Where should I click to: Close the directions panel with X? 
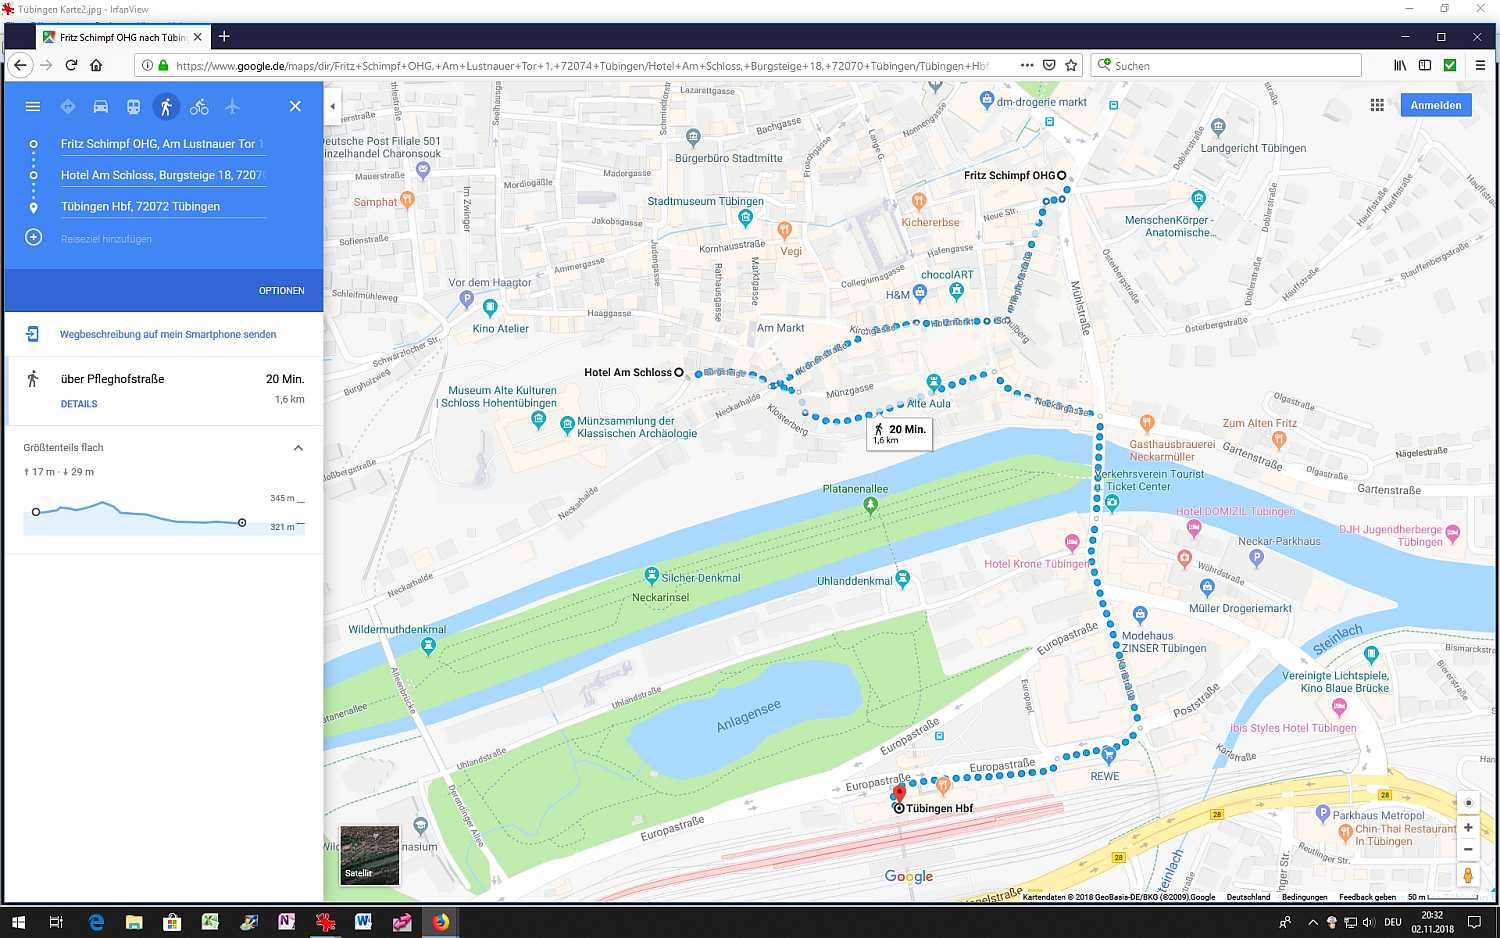pos(295,106)
